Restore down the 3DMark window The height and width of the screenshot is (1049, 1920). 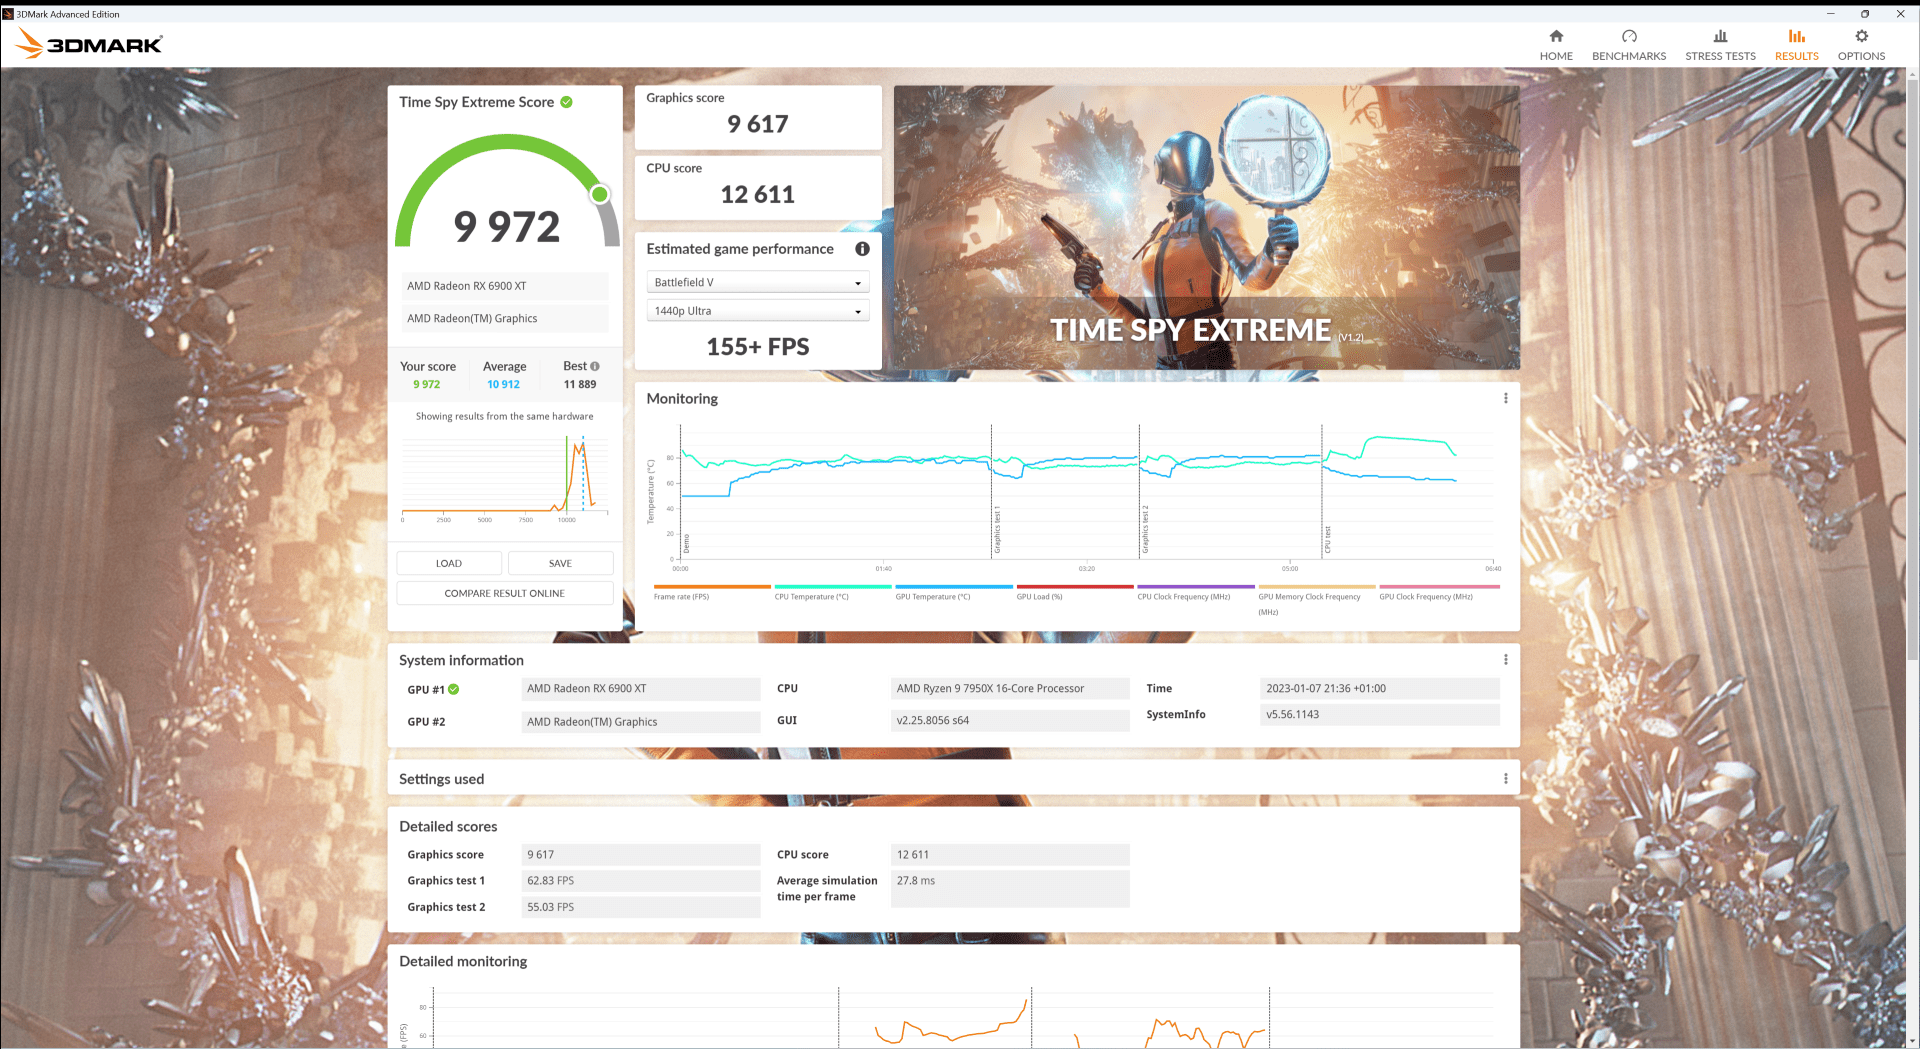[x=1865, y=14]
